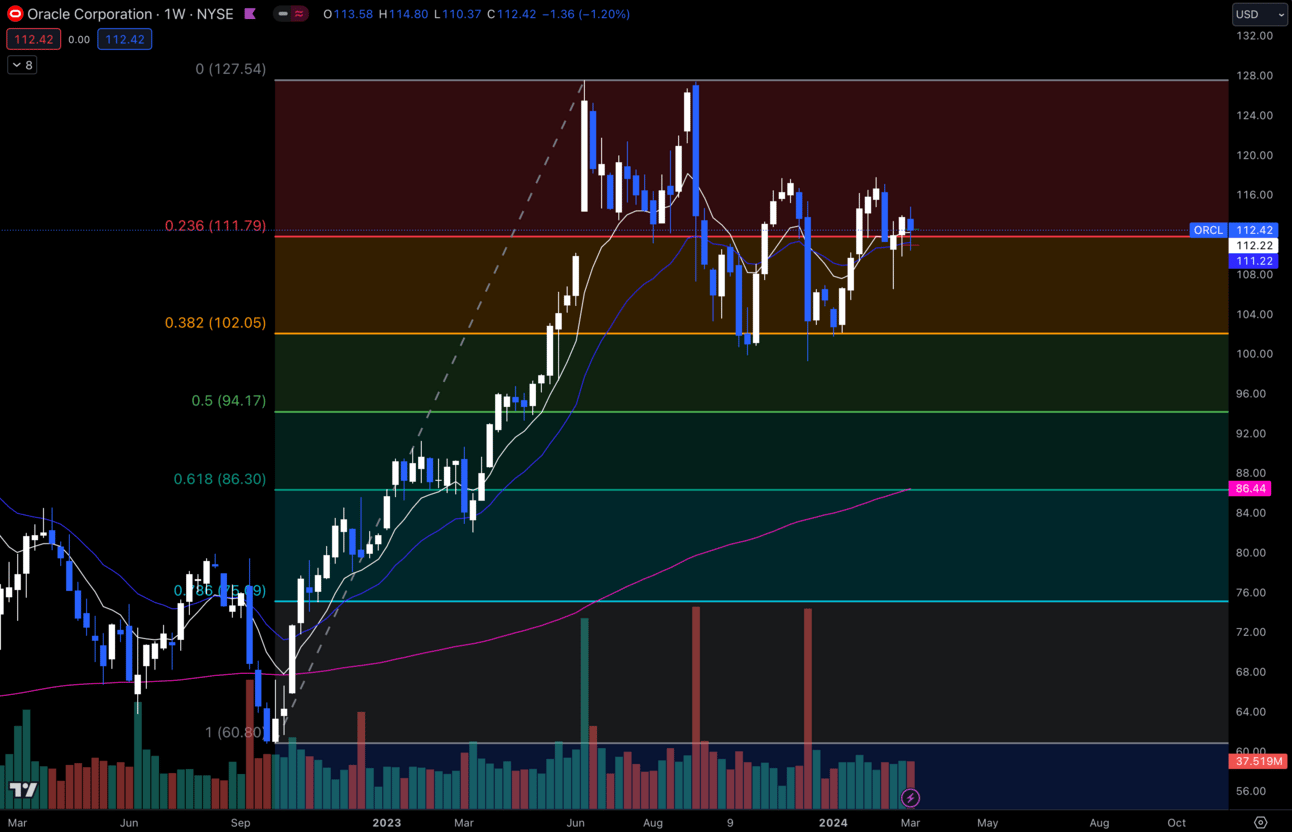Click the O113.58 open price value

click(x=347, y=14)
